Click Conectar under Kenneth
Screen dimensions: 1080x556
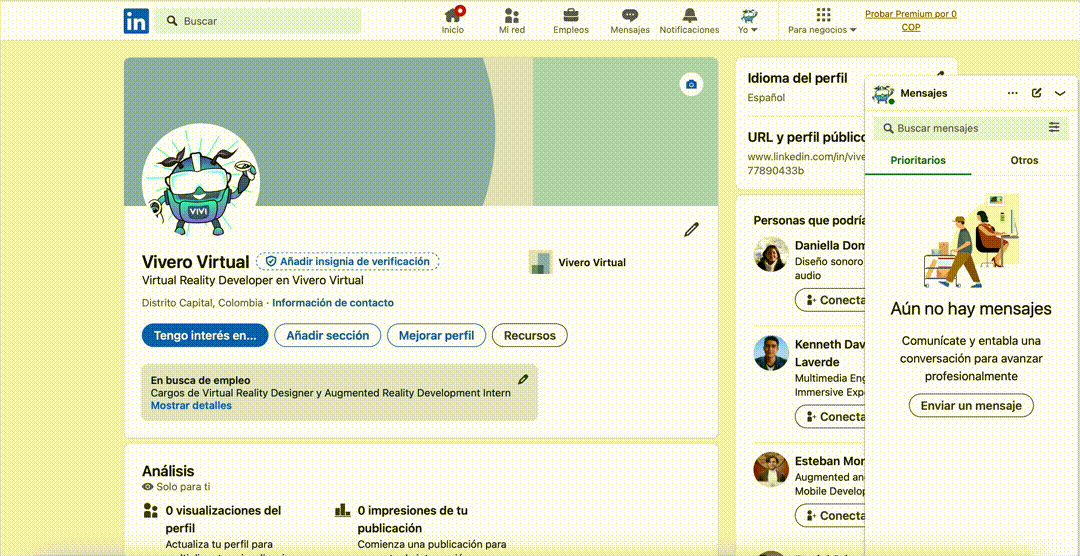tap(831, 417)
